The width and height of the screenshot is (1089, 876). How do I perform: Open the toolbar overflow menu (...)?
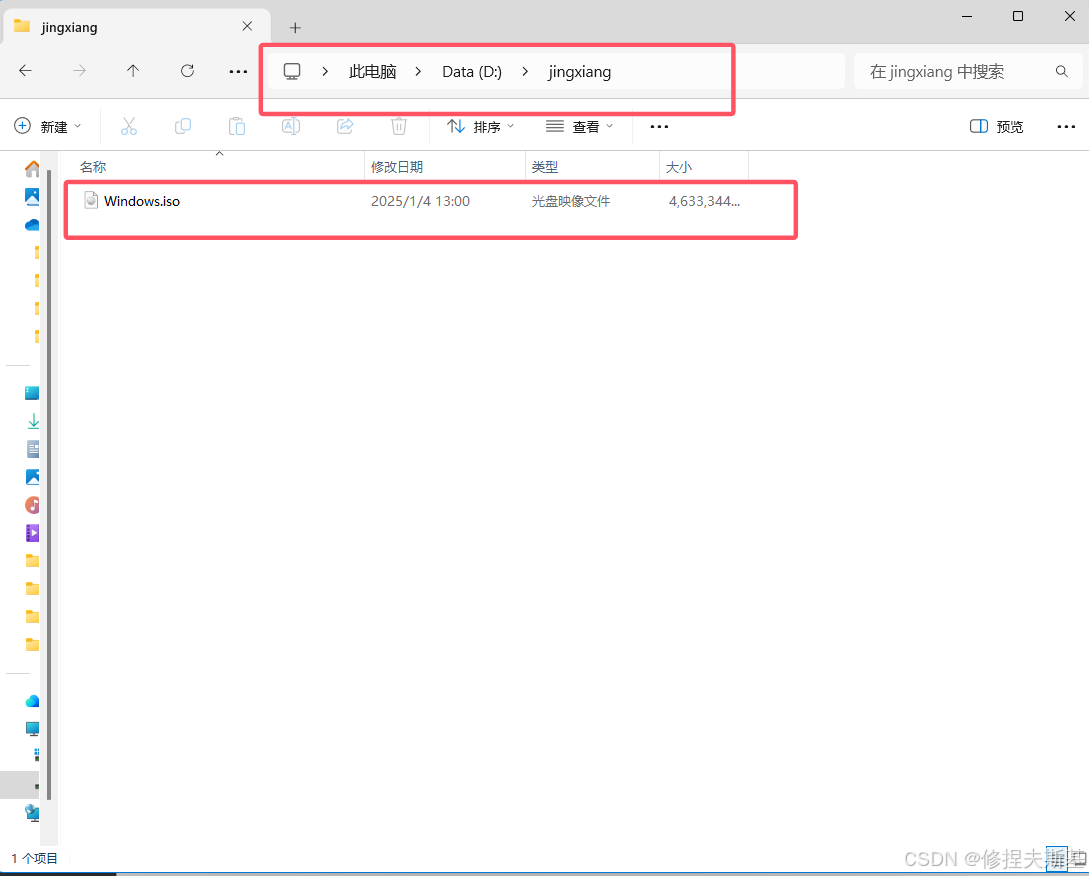pyautogui.click(x=658, y=126)
